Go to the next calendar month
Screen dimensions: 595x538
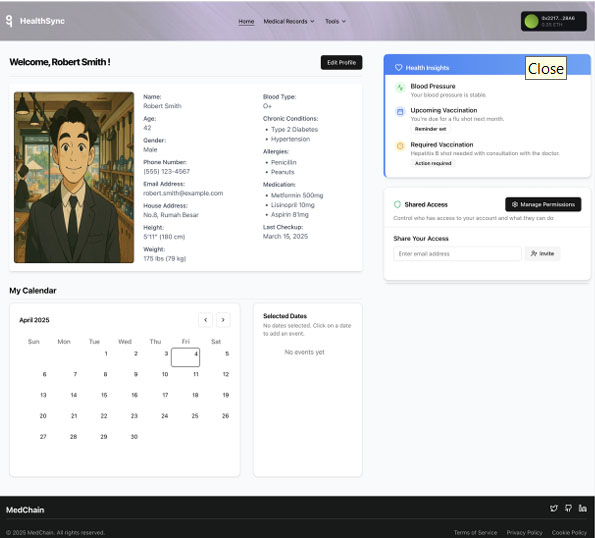223,320
